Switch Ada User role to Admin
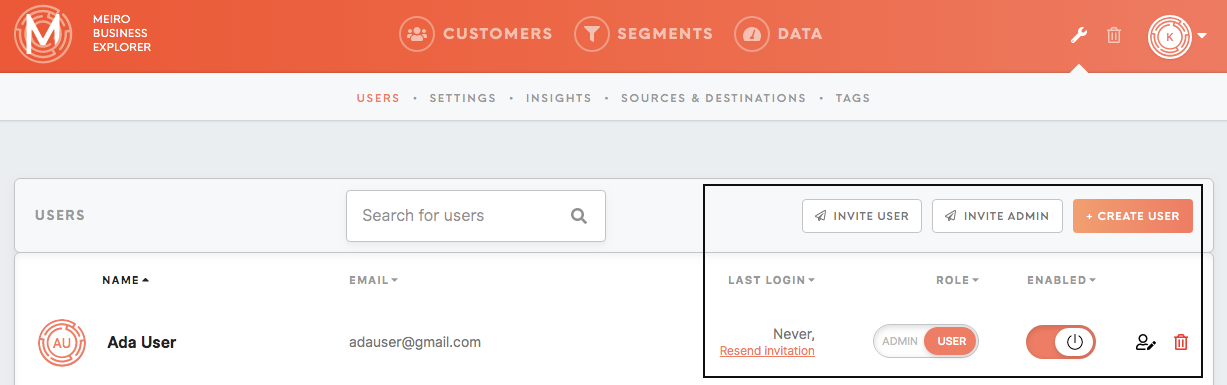The width and height of the screenshot is (1227, 385). pos(900,341)
